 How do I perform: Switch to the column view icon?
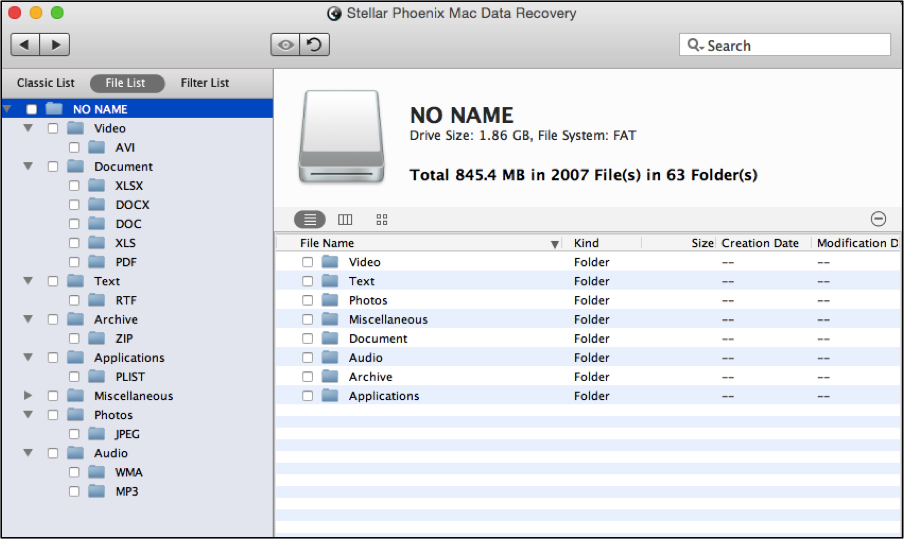[x=345, y=220]
